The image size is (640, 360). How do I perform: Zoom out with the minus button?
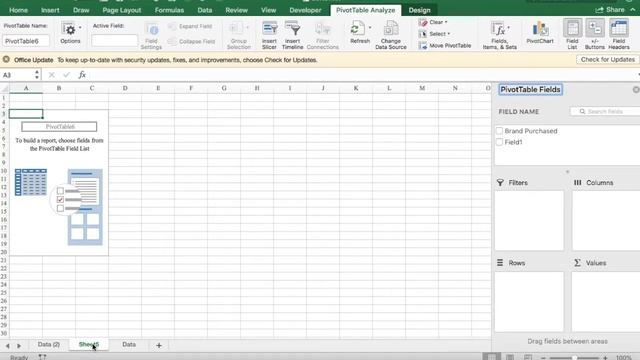click(543, 358)
